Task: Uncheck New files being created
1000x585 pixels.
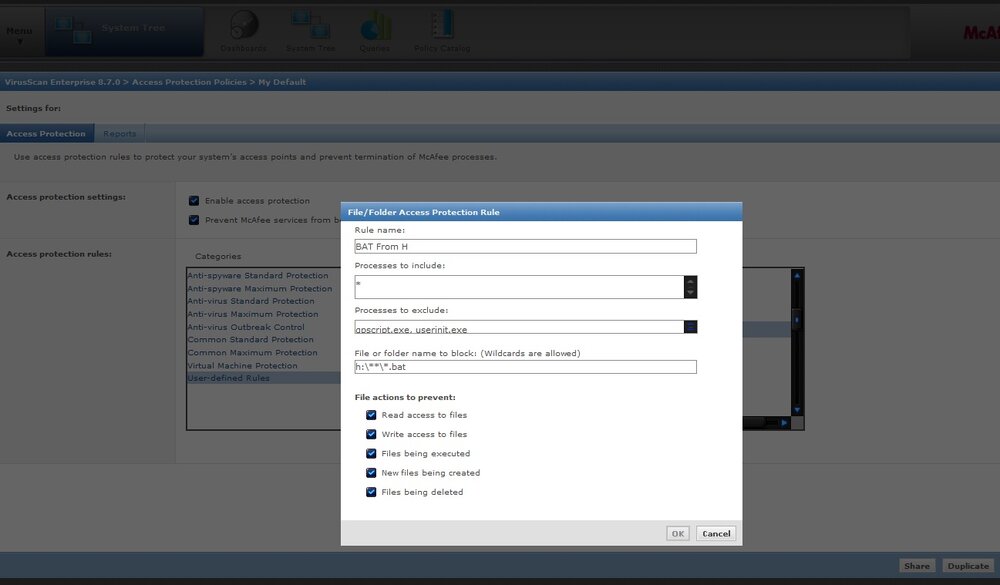Action: coord(371,473)
